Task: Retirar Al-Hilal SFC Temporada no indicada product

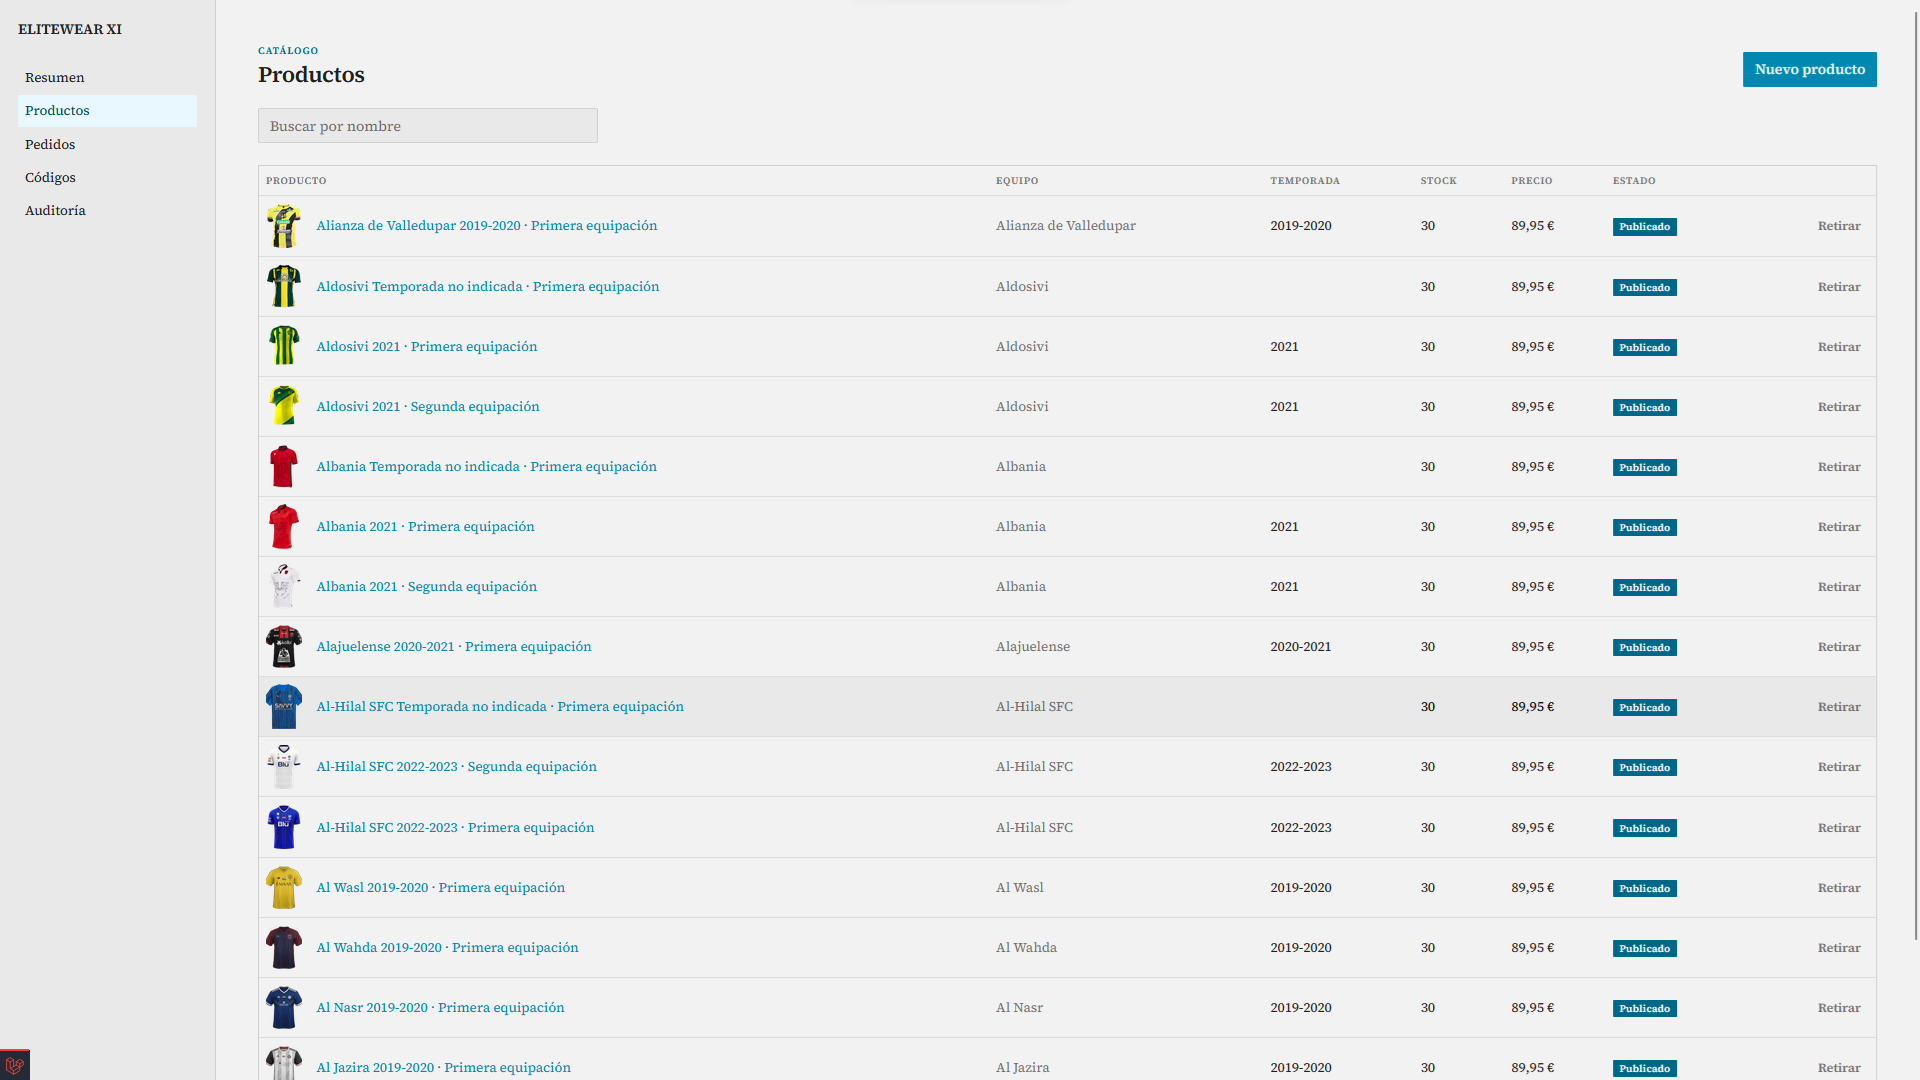Action: tap(1839, 707)
